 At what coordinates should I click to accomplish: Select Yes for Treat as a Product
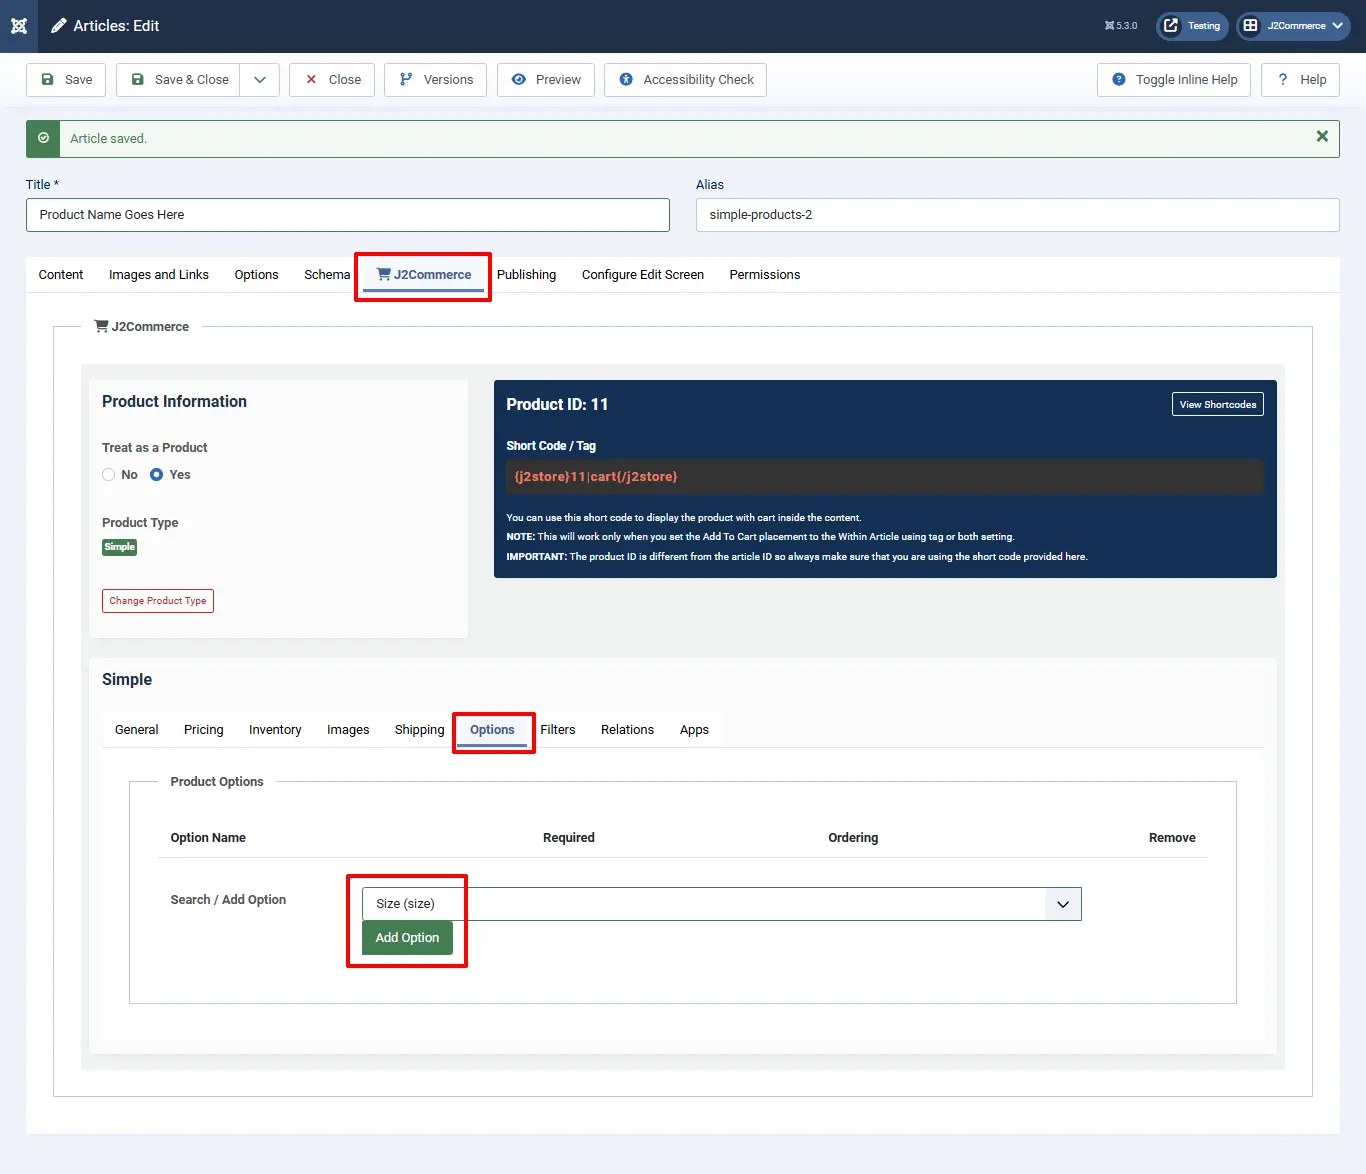point(157,475)
